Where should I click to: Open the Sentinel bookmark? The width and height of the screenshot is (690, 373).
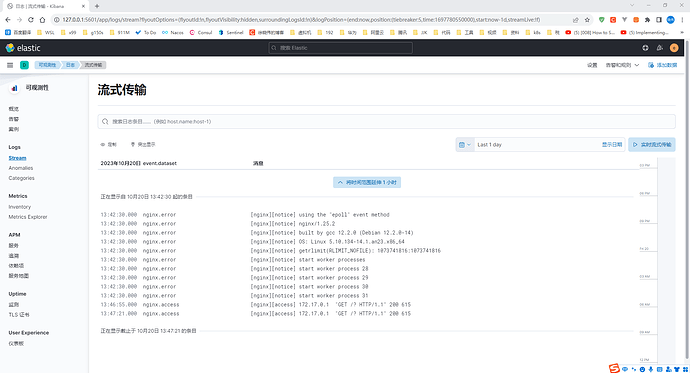[231, 33]
